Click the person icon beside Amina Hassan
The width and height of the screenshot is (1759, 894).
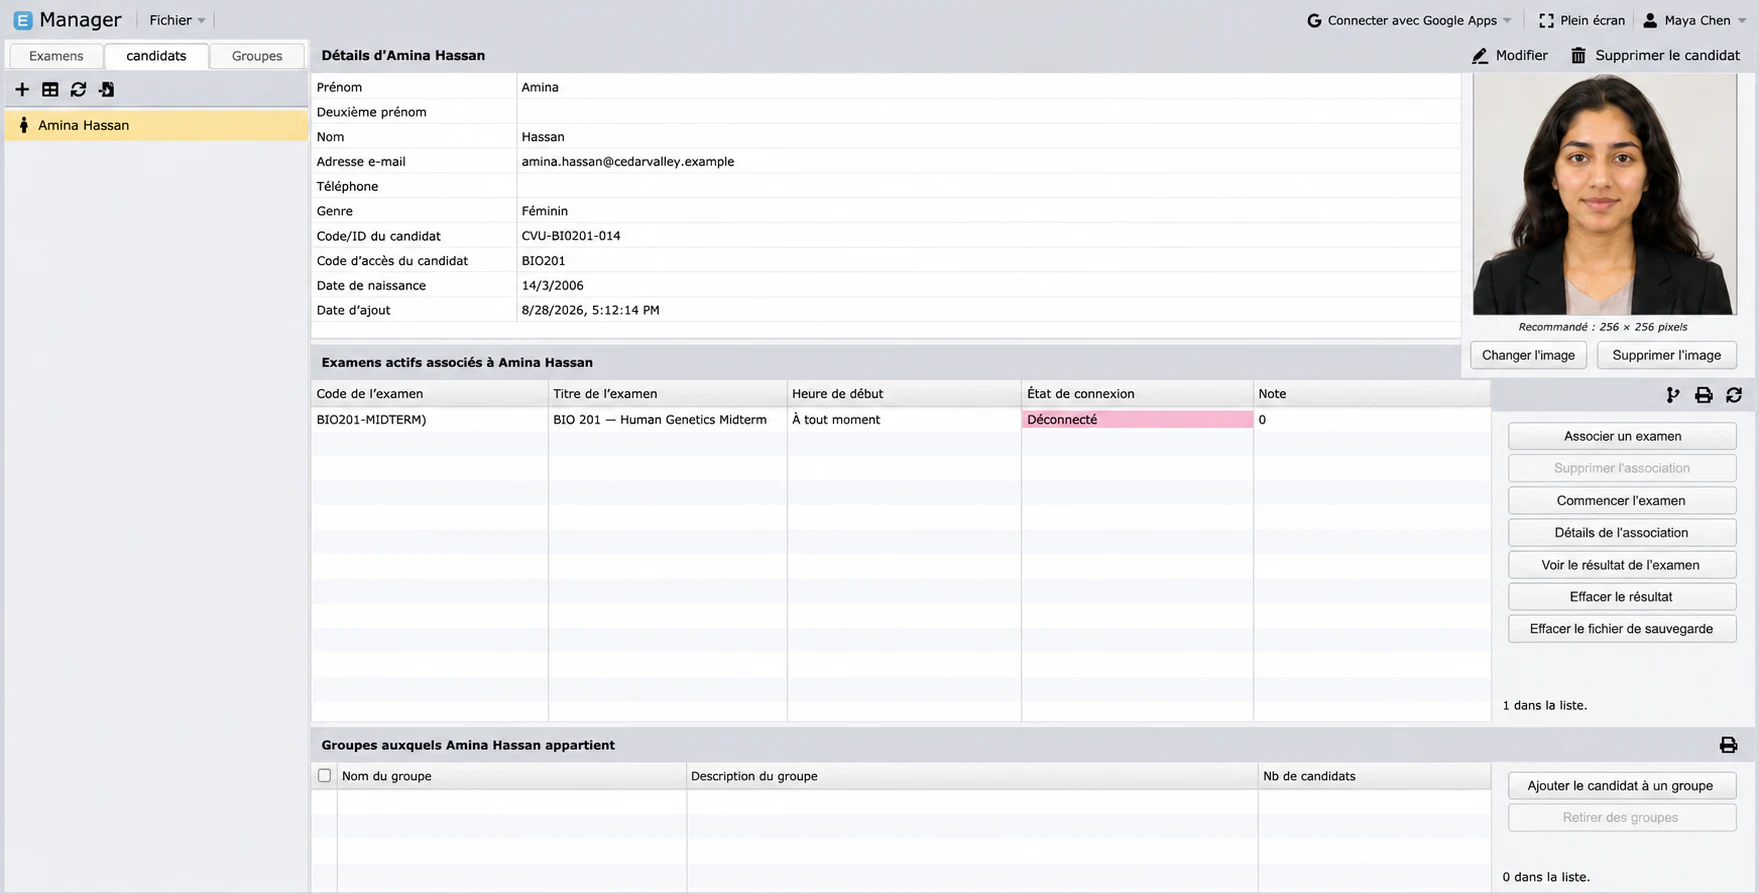(24, 125)
